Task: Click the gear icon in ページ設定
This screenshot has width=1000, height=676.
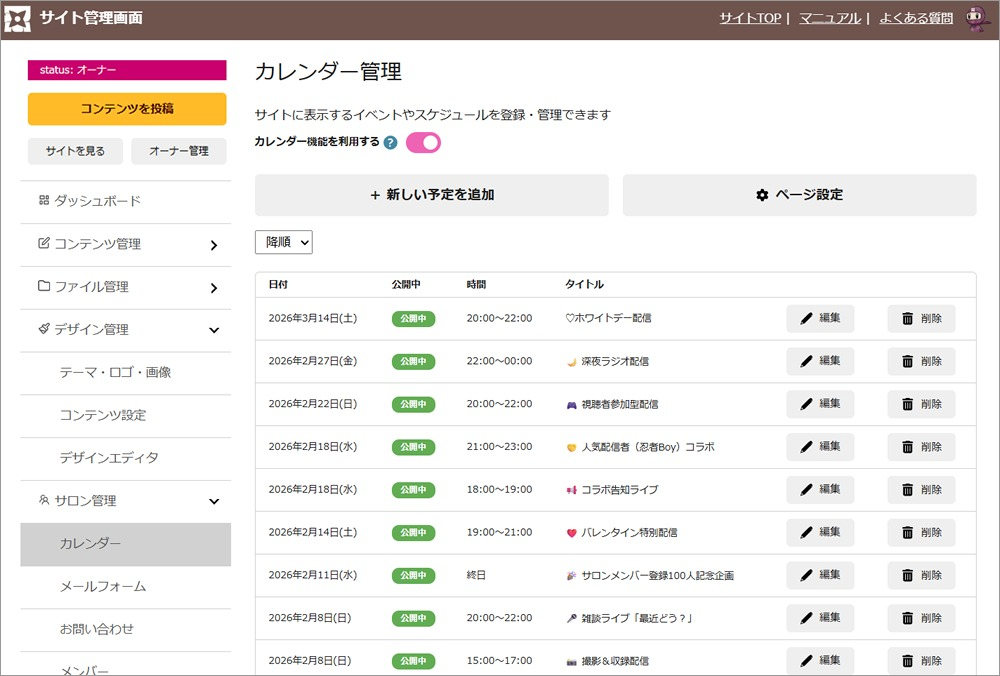Action: pyautogui.click(x=762, y=196)
